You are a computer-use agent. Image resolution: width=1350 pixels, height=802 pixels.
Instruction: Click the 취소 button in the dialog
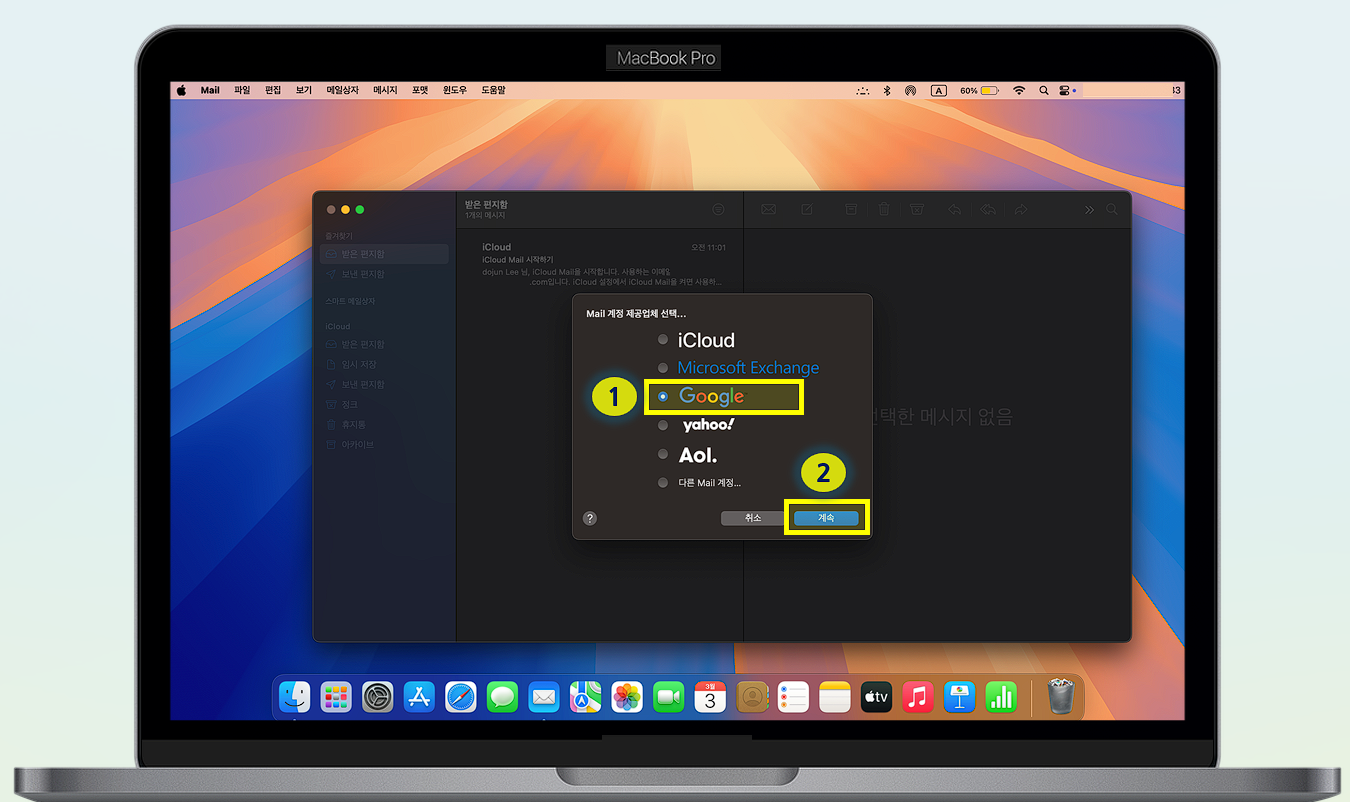tap(753, 518)
